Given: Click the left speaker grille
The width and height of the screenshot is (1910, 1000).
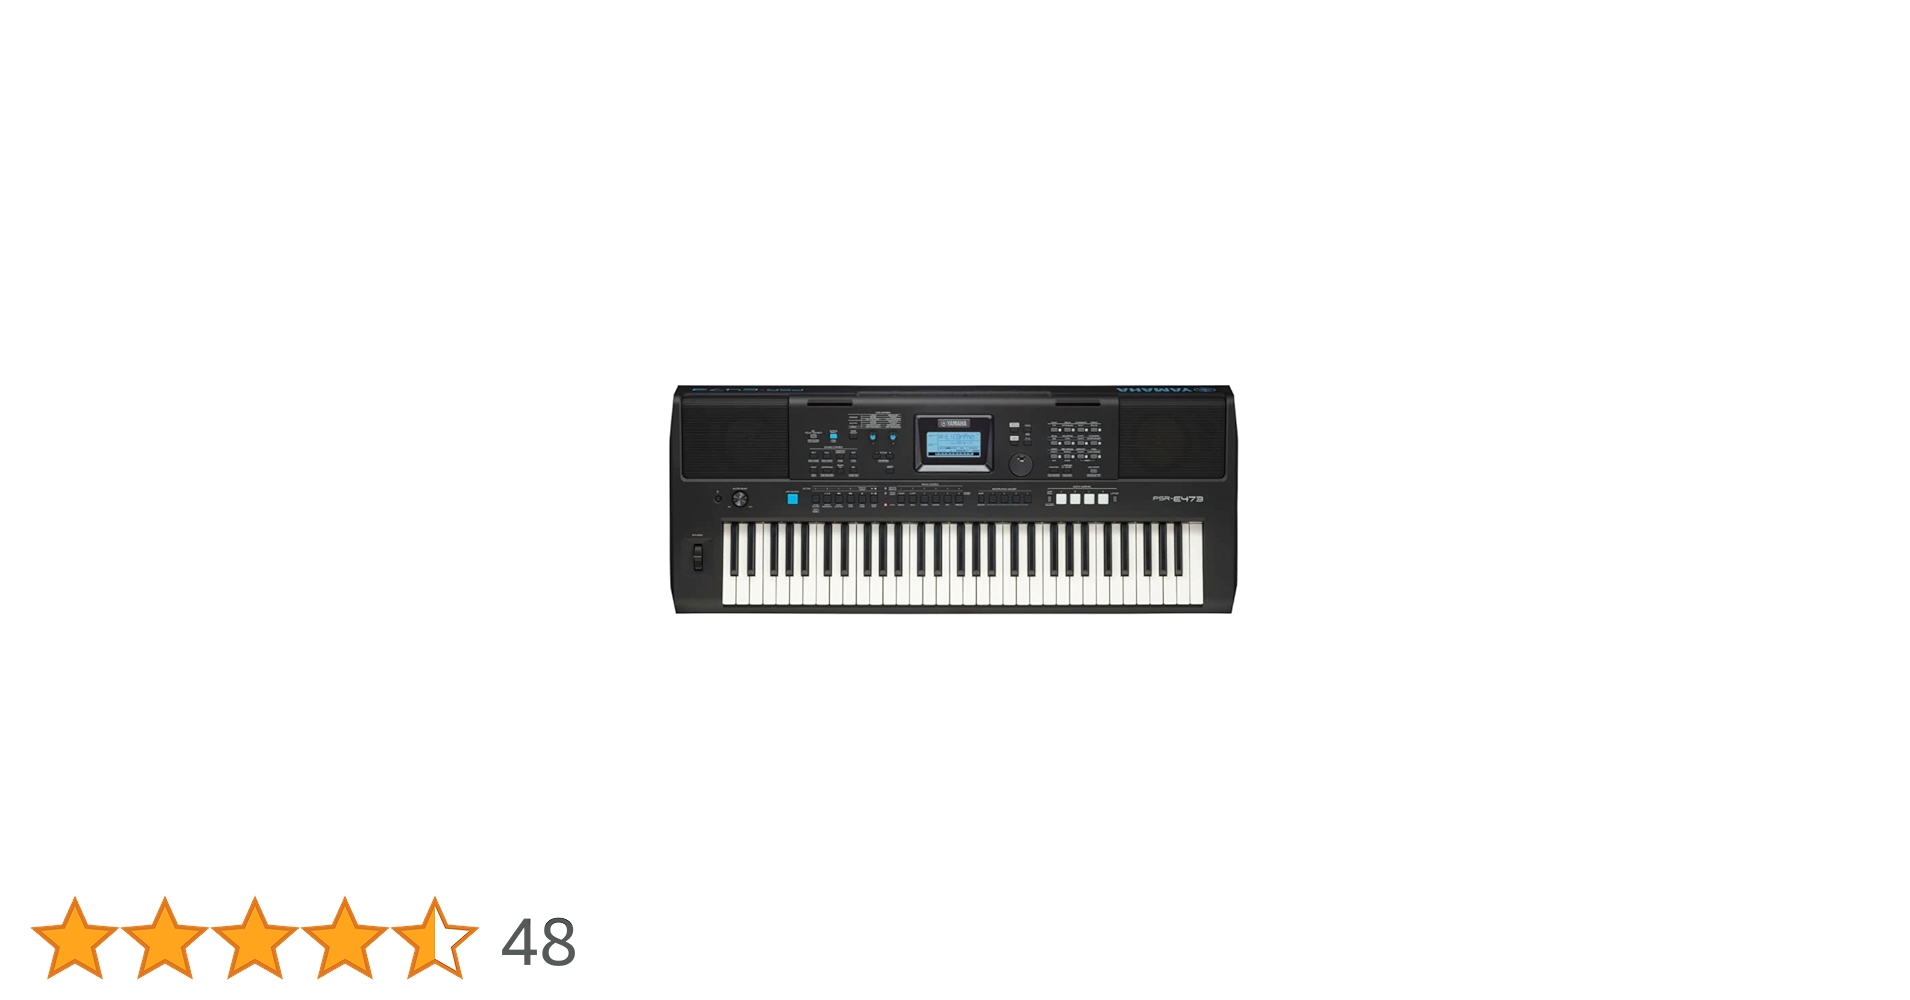Looking at the screenshot, I should tap(735, 438).
